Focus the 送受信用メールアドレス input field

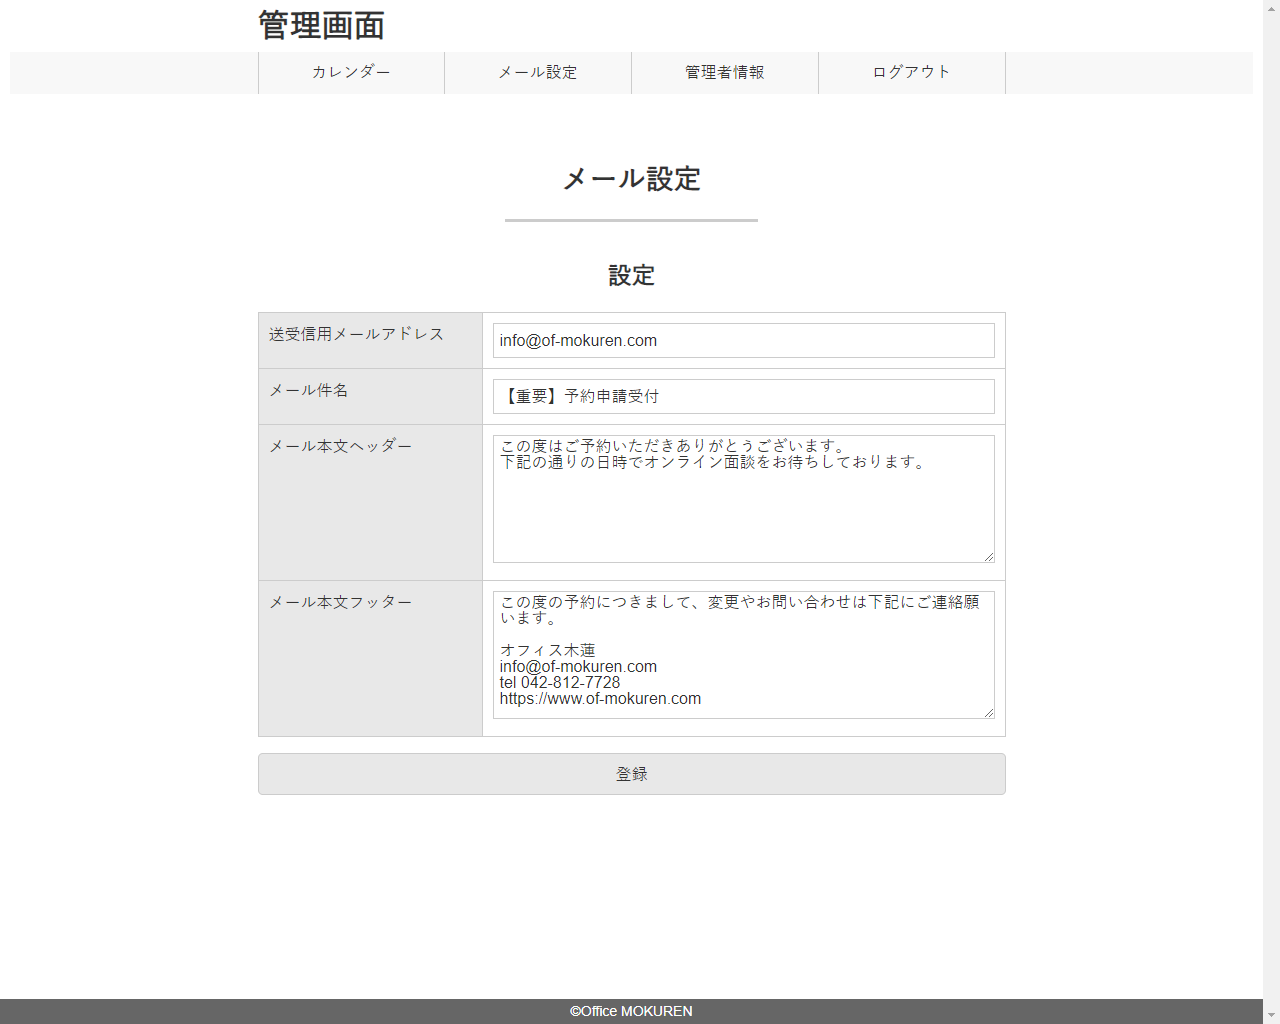pos(743,341)
